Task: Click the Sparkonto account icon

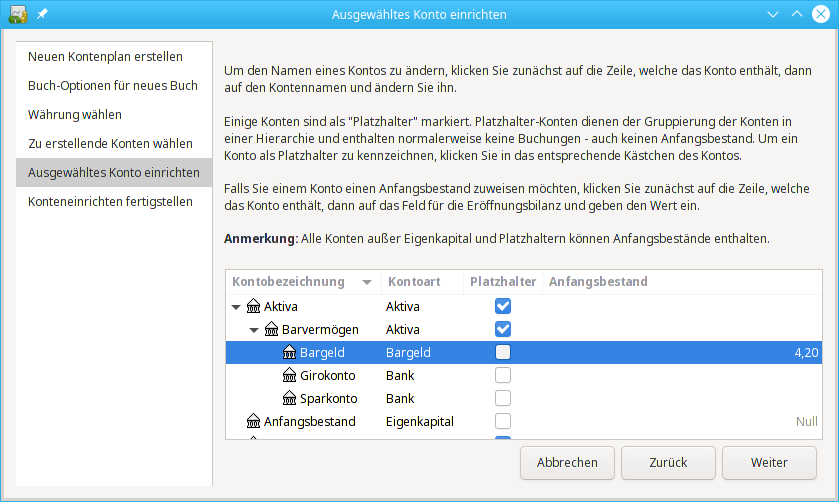Action: pyautogui.click(x=289, y=399)
